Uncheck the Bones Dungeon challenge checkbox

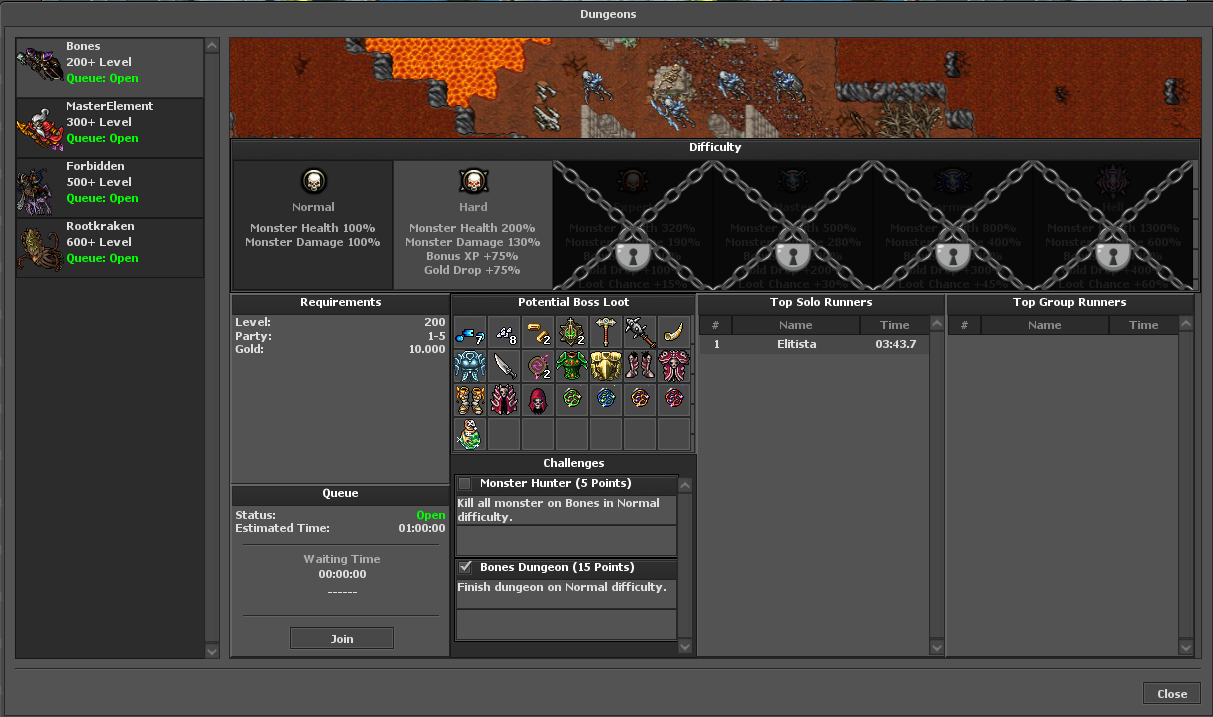[x=465, y=567]
